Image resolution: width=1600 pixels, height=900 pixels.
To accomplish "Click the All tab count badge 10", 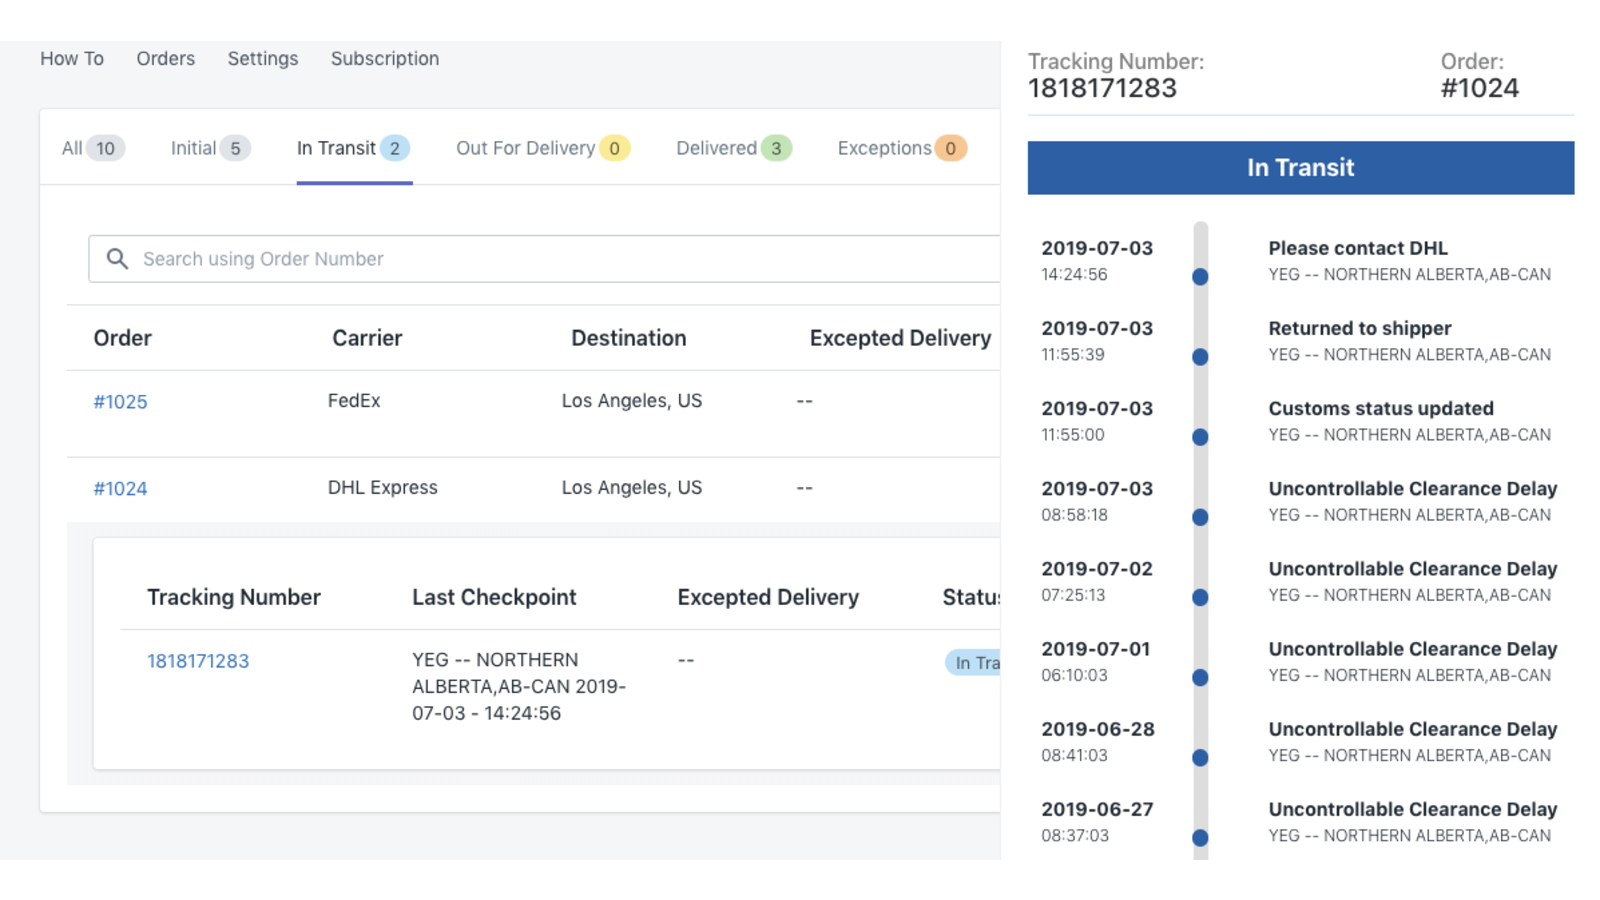I will [105, 148].
